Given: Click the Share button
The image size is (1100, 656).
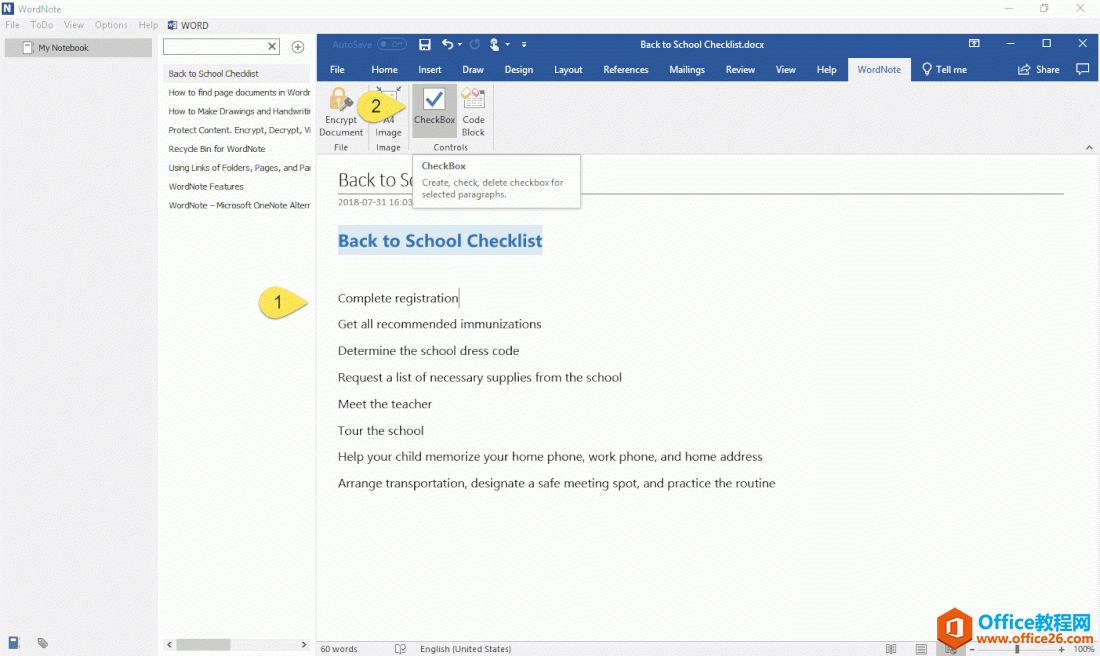Looking at the screenshot, I should (1039, 70).
